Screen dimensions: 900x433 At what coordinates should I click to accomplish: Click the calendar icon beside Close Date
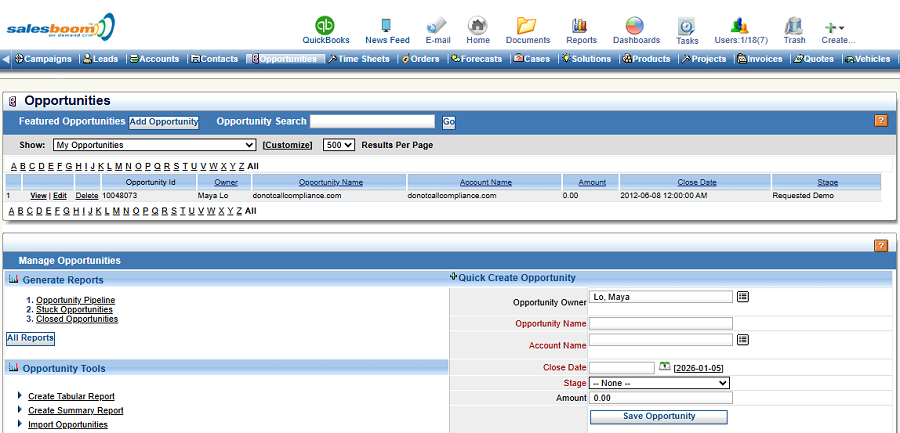pyautogui.click(x=665, y=367)
